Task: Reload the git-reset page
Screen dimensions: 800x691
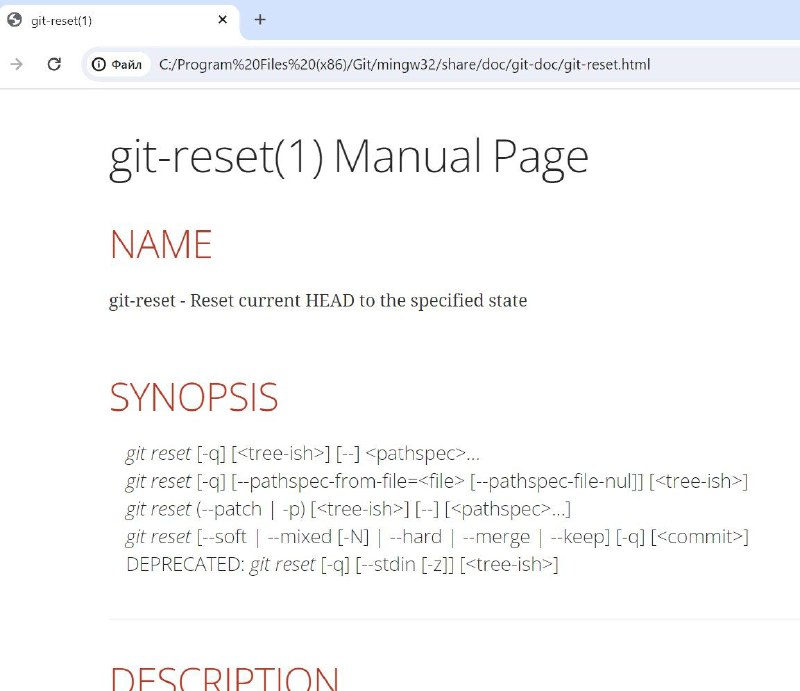Action: coord(54,64)
